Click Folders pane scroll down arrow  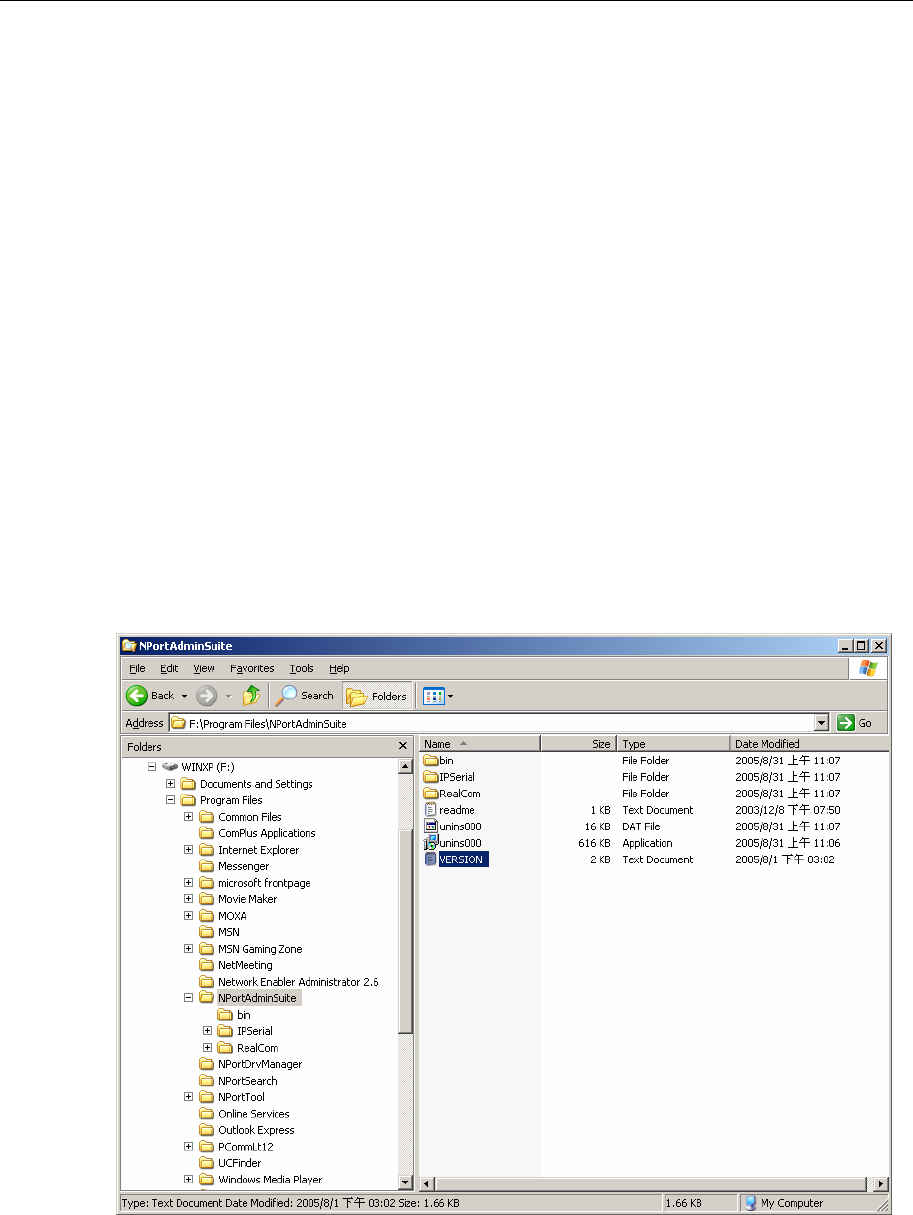click(x=405, y=1183)
